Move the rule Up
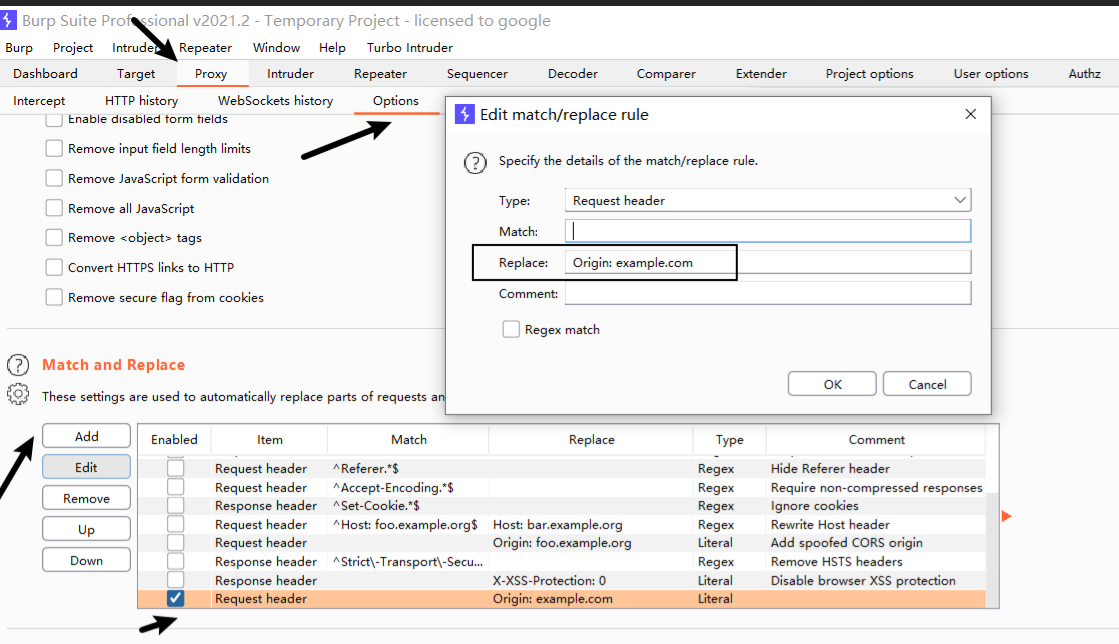Screen dimensions: 1119x644 tap(86, 529)
